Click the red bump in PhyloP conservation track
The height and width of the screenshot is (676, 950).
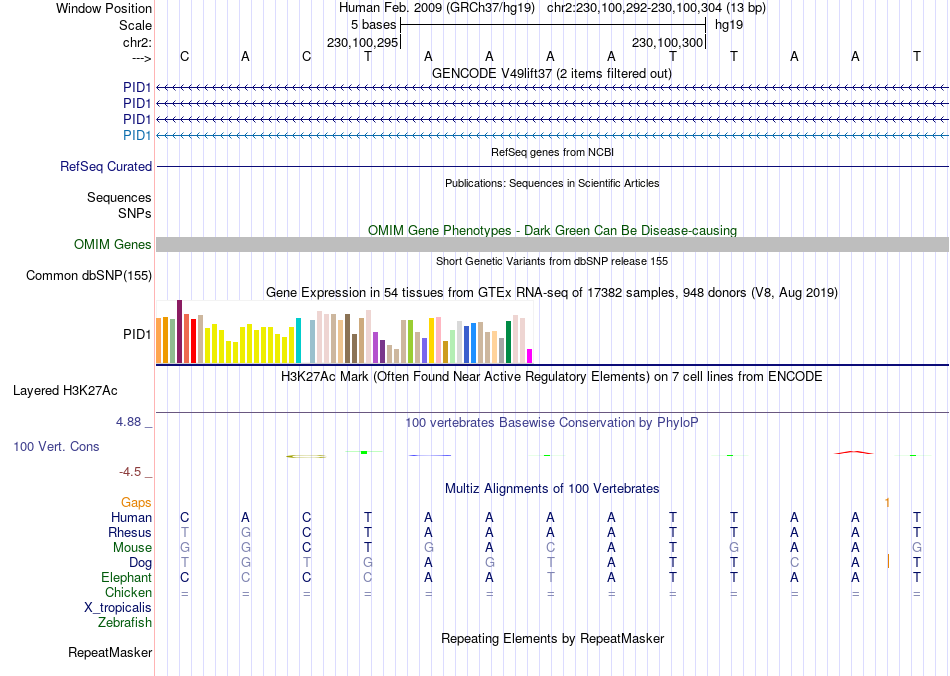[854, 452]
